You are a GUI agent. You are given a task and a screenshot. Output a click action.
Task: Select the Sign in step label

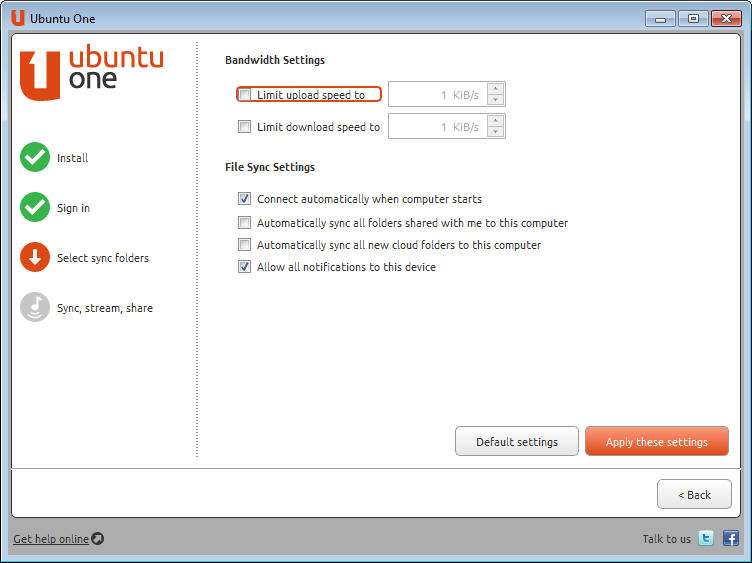click(x=73, y=208)
